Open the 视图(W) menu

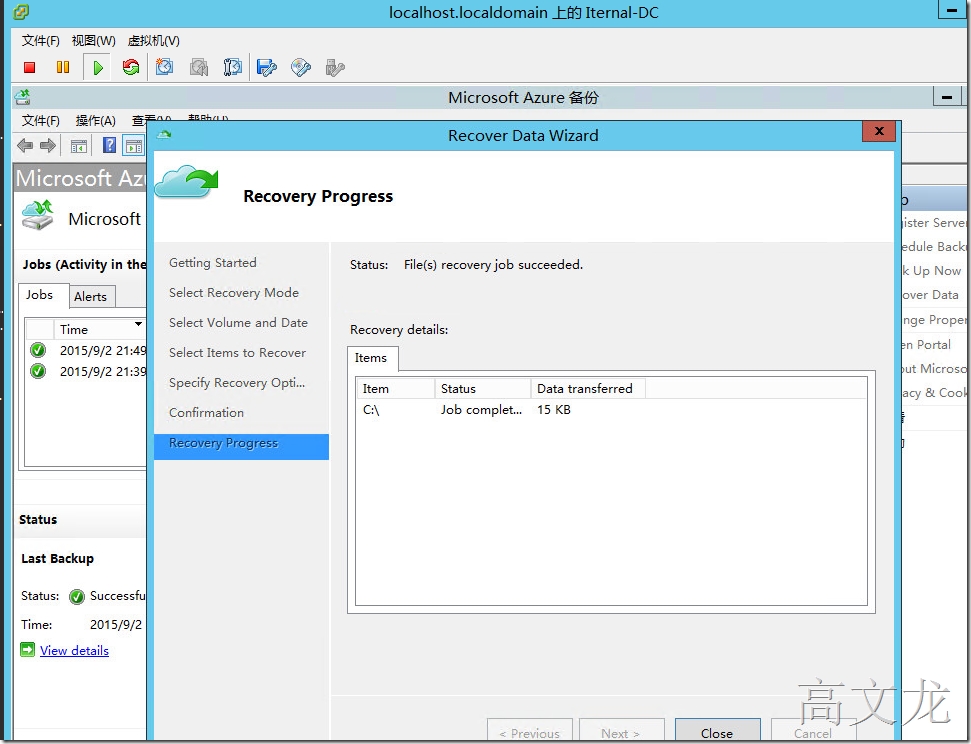pyautogui.click(x=94, y=41)
